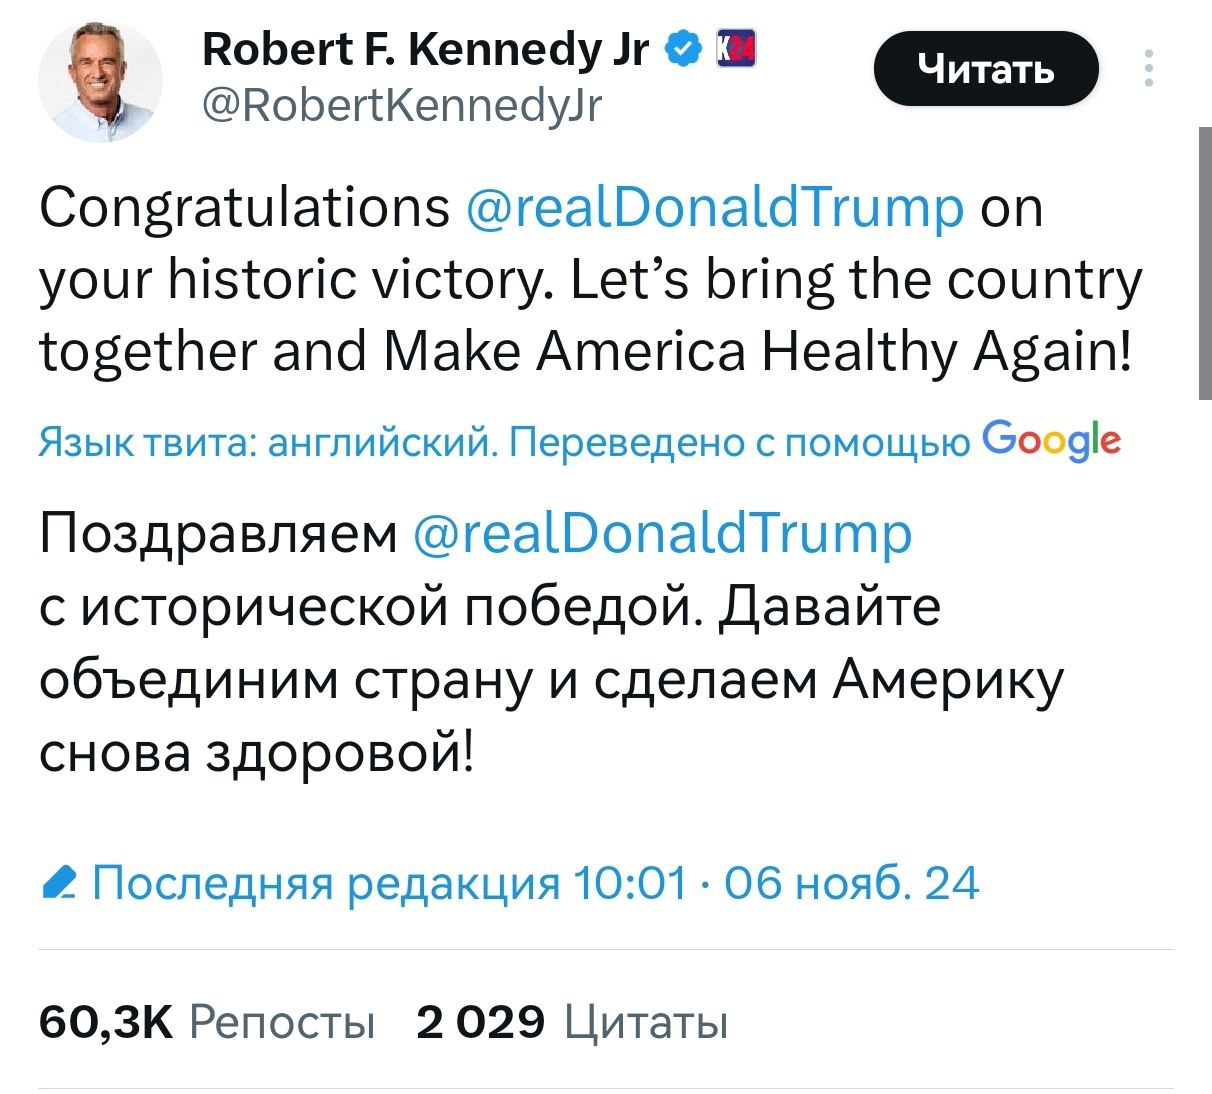Click the Google logo in translation notice
Viewport: 1212px width, 1094px height.
click(x=1052, y=440)
